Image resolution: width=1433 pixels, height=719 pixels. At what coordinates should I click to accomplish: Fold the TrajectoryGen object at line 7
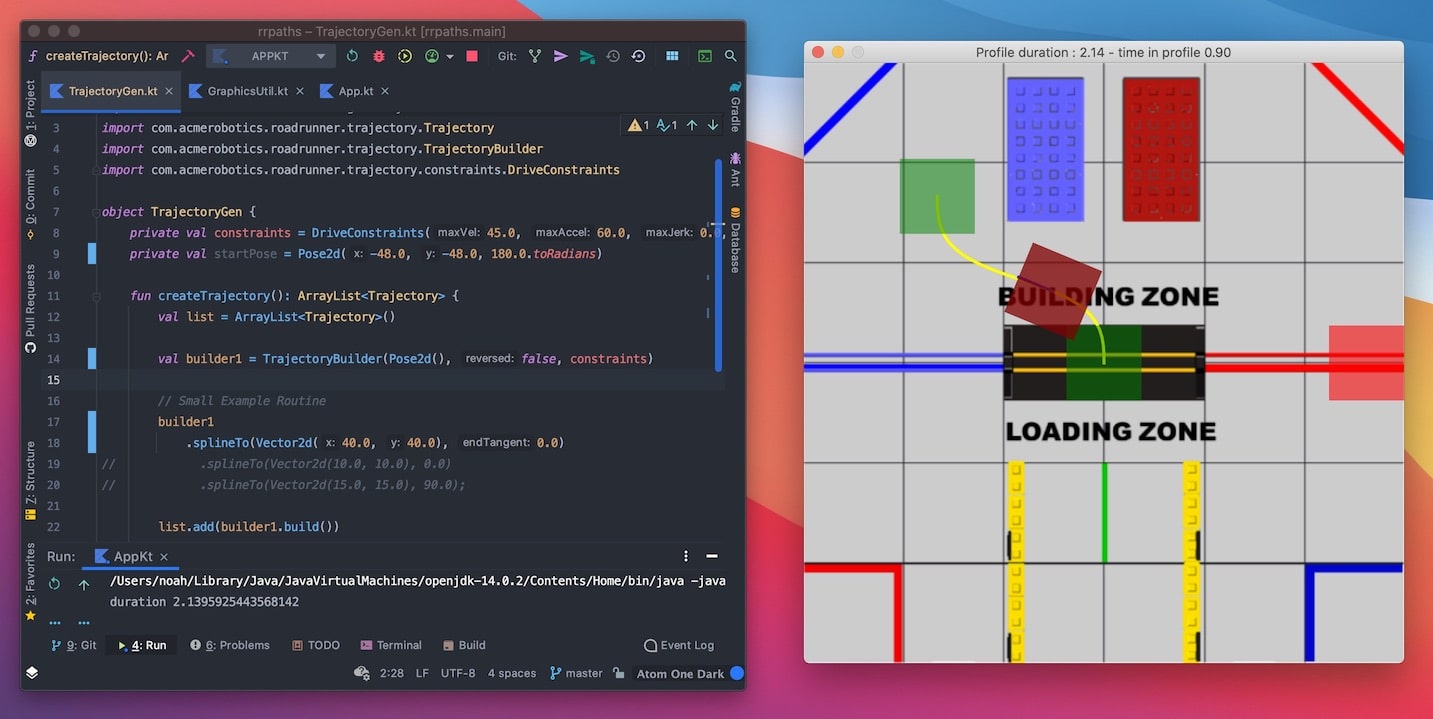(x=96, y=212)
